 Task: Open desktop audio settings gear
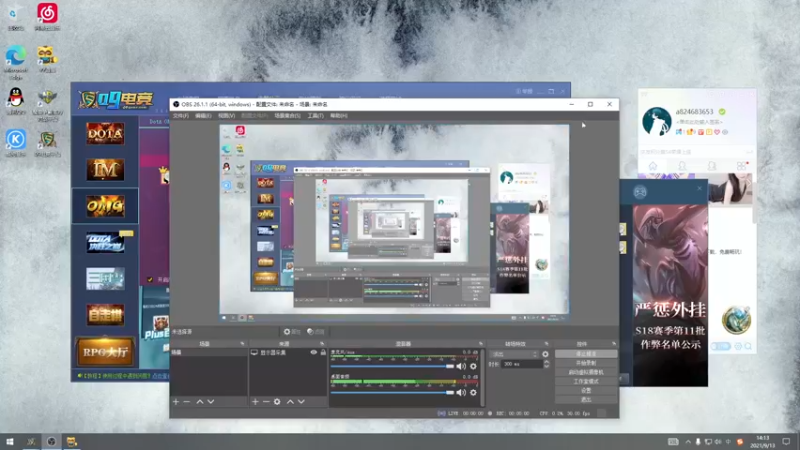point(473,392)
